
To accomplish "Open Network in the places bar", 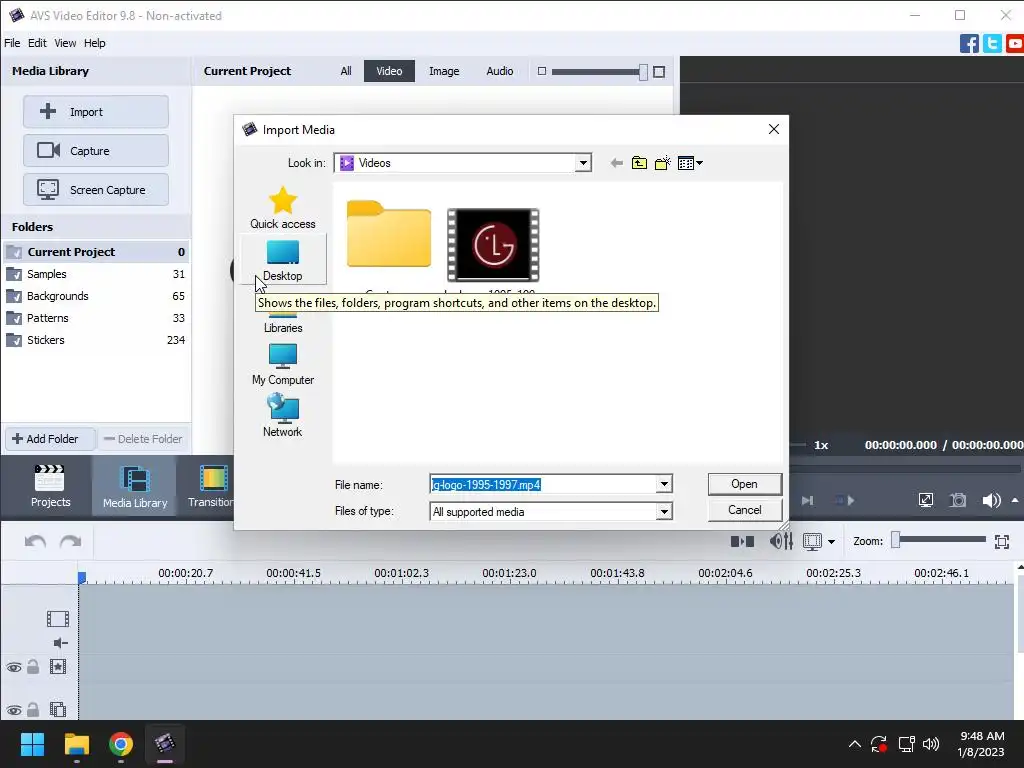I will [283, 416].
